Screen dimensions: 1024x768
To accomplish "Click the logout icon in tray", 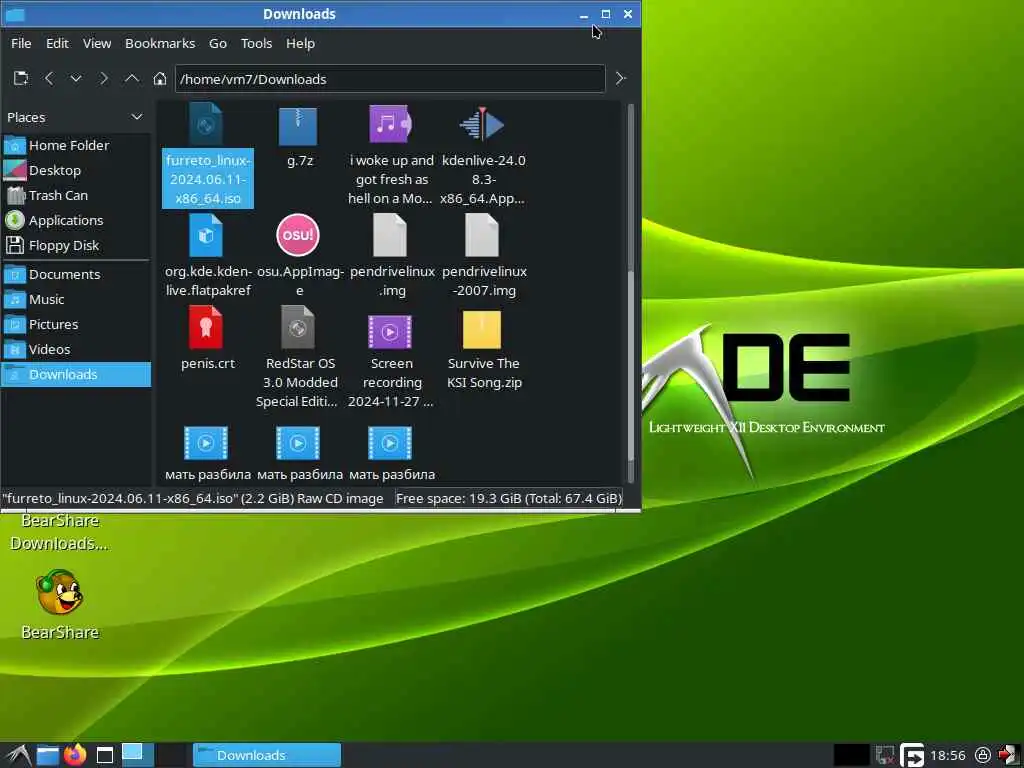I will (1008, 755).
